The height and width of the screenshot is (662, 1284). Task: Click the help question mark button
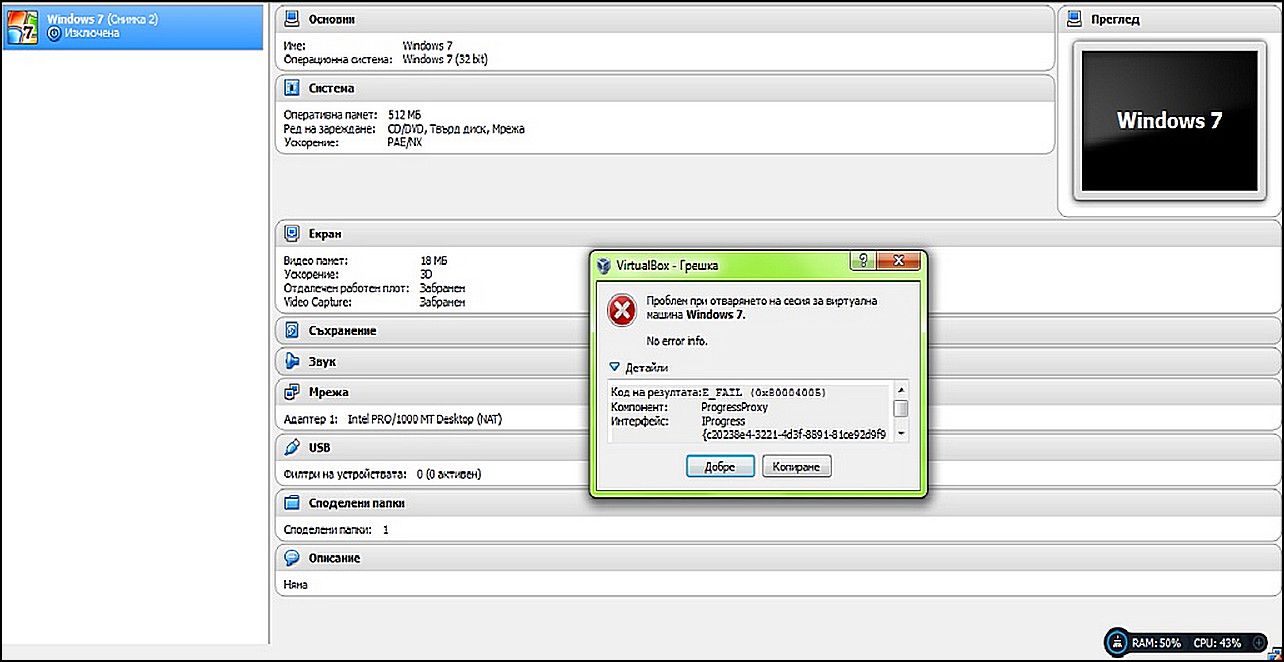864,260
